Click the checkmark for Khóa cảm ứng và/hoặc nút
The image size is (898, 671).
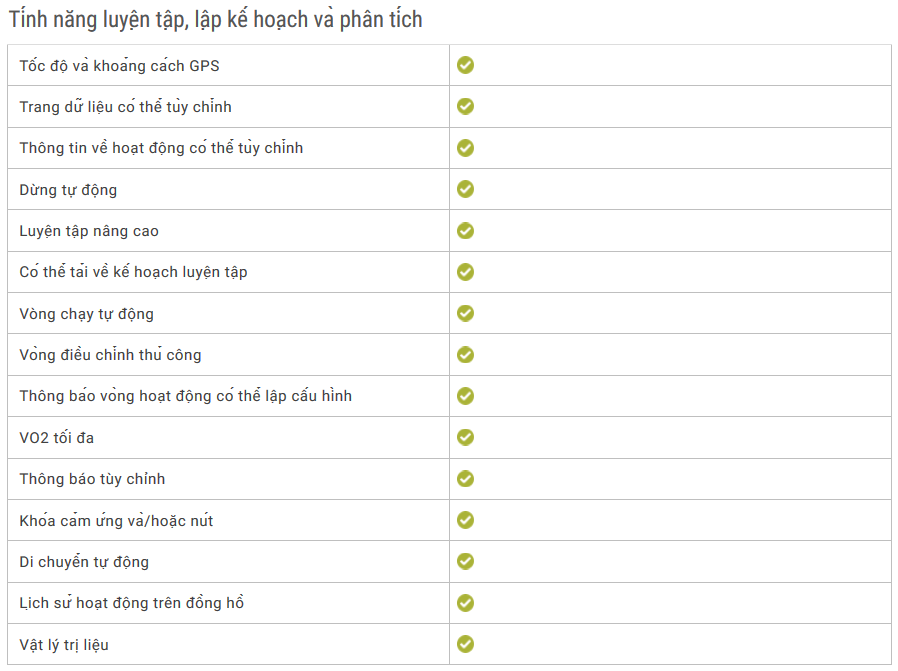click(x=465, y=520)
